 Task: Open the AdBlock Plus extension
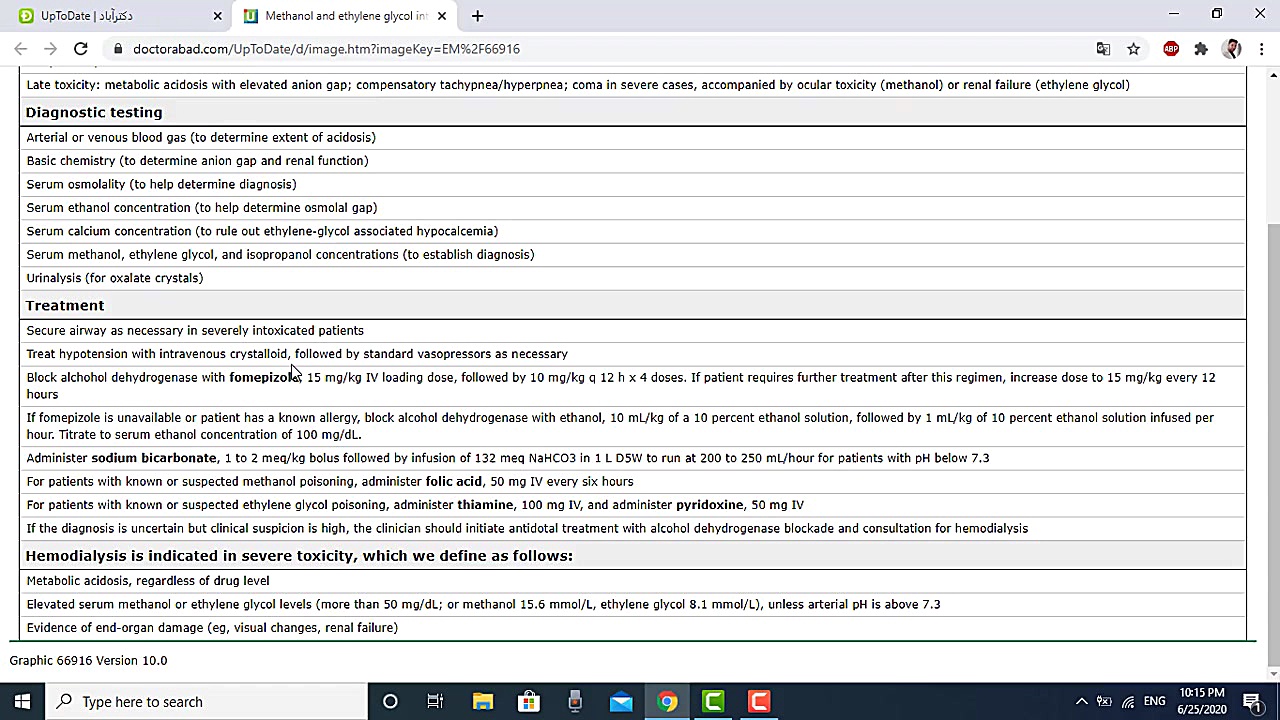point(1171,49)
